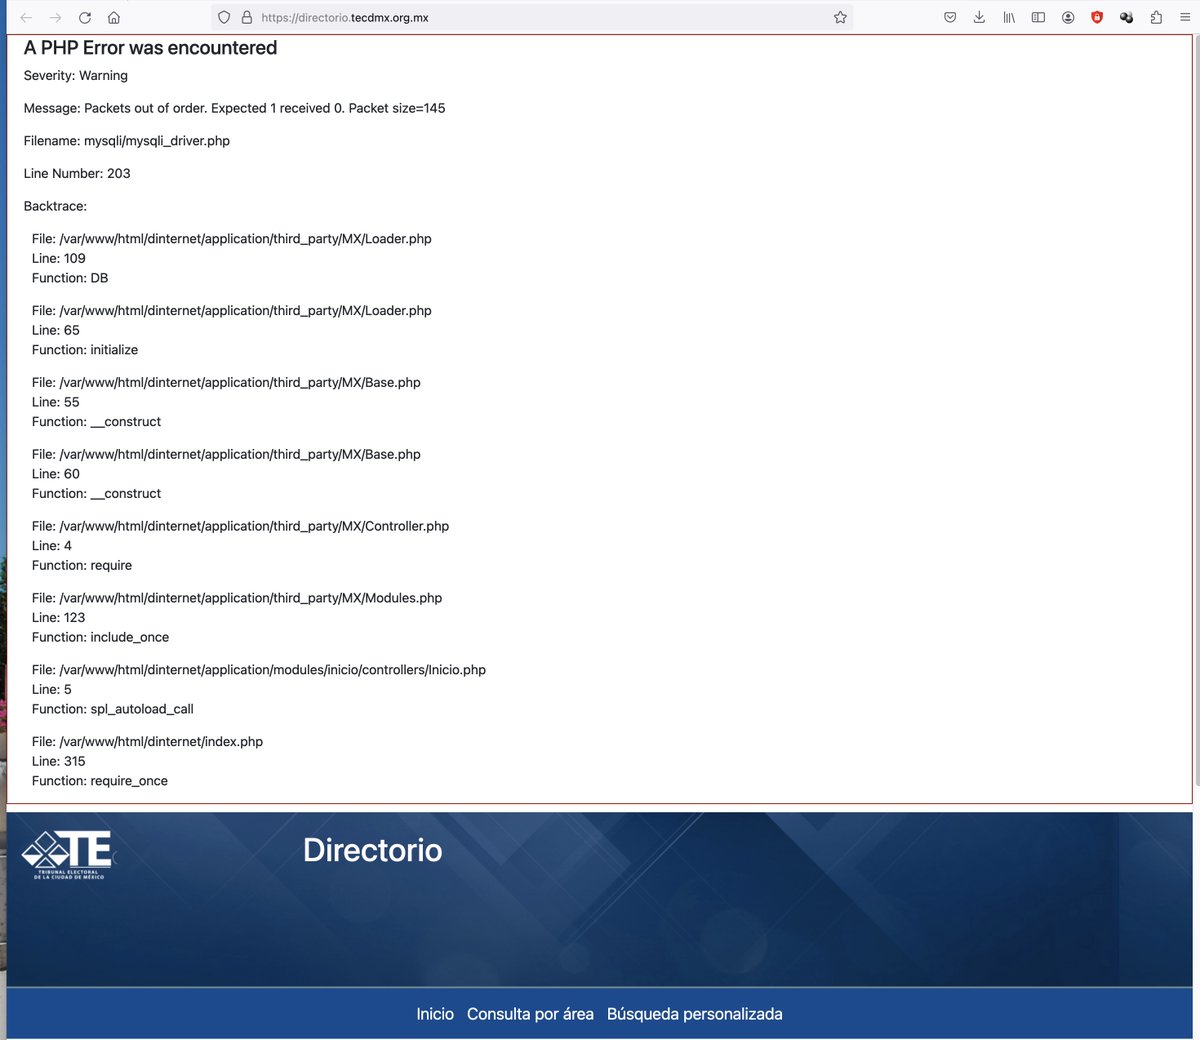Go back to the previous page
Viewport: 1200px width, 1040px height.
26,17
